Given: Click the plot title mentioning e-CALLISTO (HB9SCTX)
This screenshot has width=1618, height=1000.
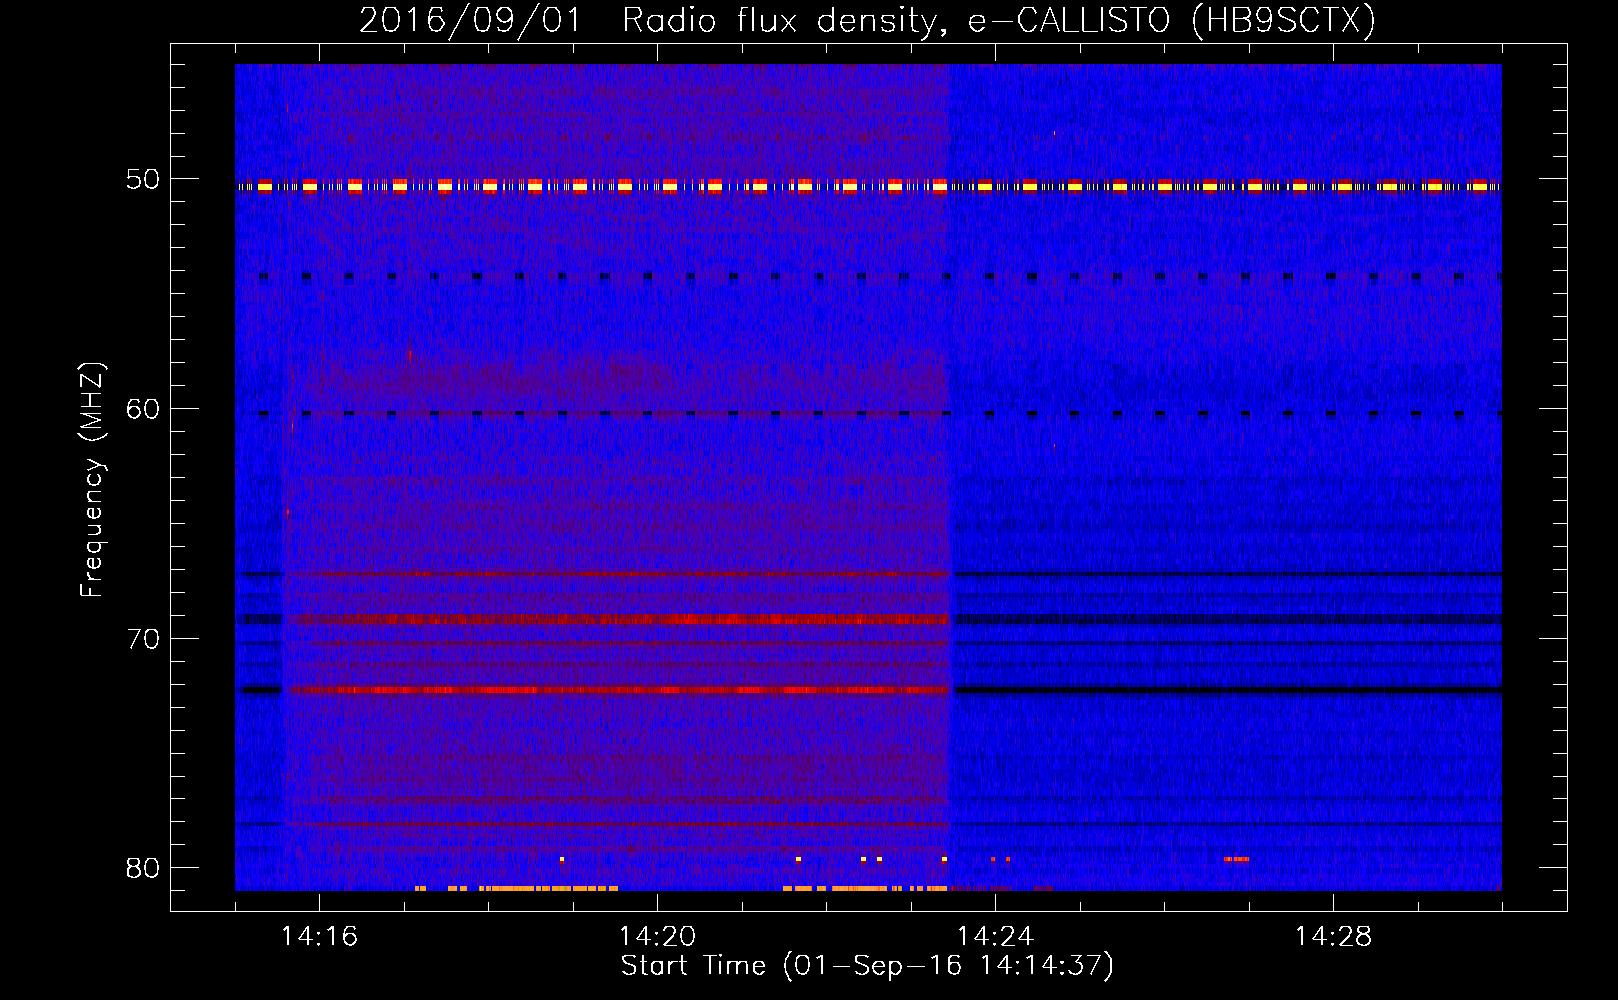Looking at the screenshot, I should [x=867, y=20].
